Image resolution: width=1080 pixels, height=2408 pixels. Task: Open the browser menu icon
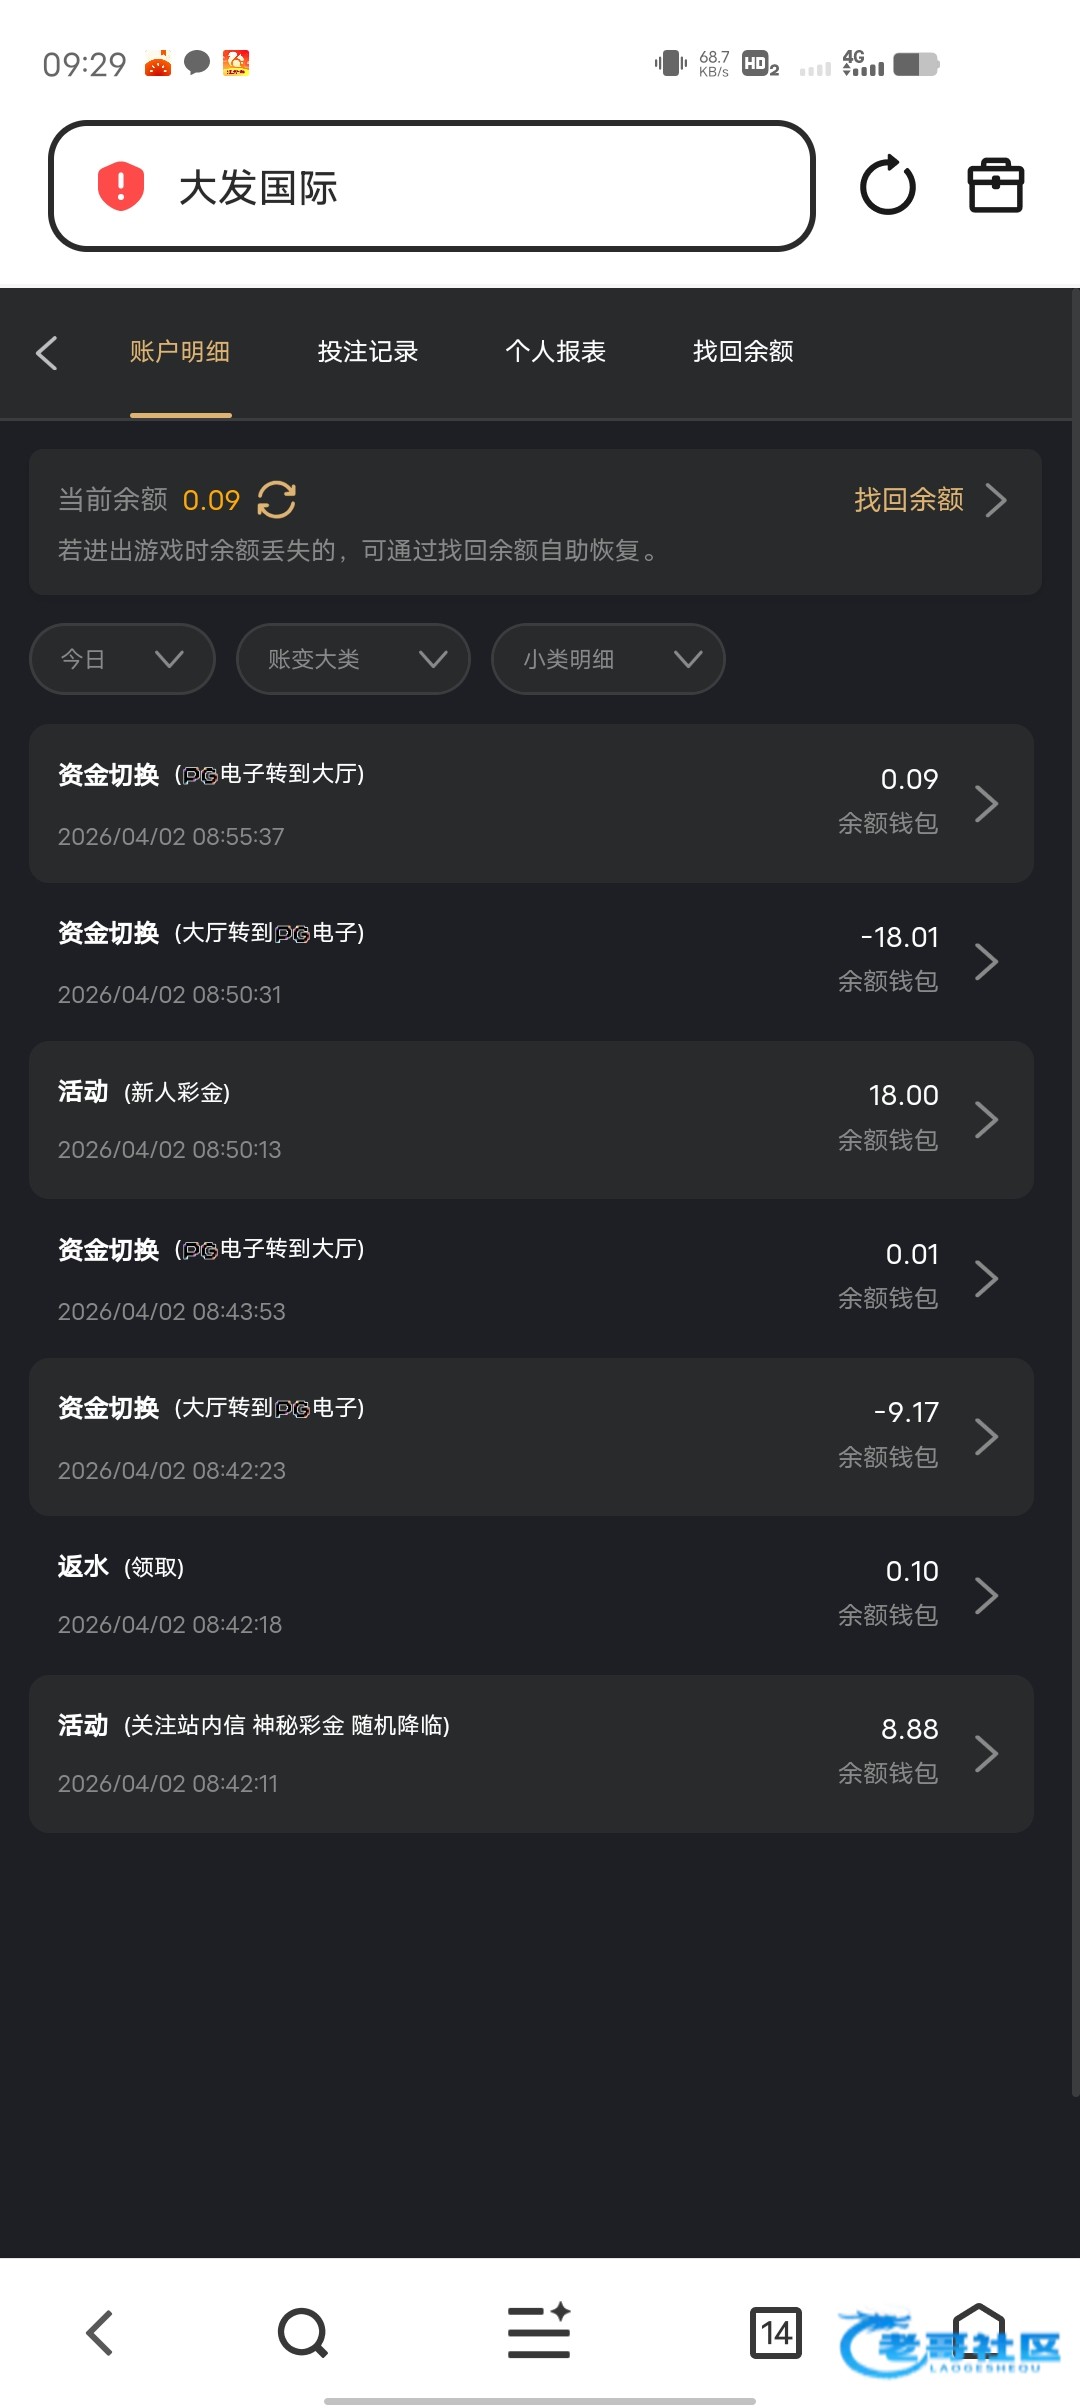point(539,2333)
